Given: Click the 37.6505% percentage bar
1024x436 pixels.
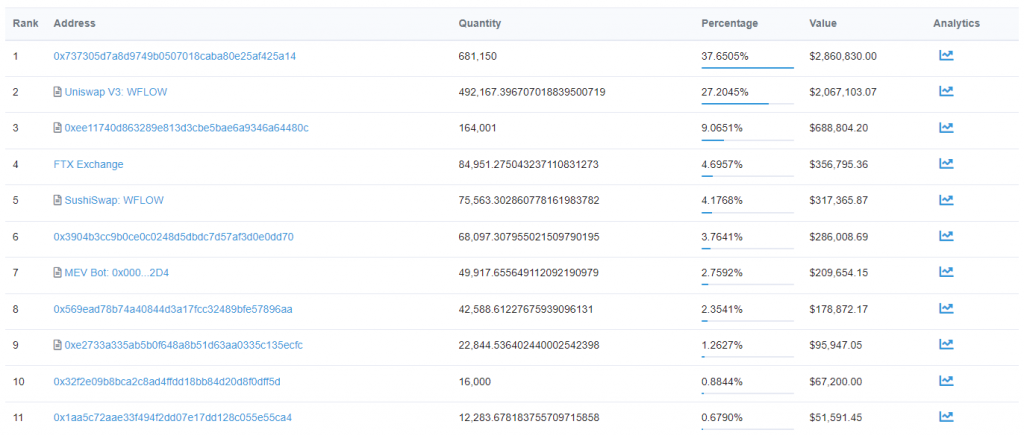Looking at the screenshot, I should click(748, 67).
